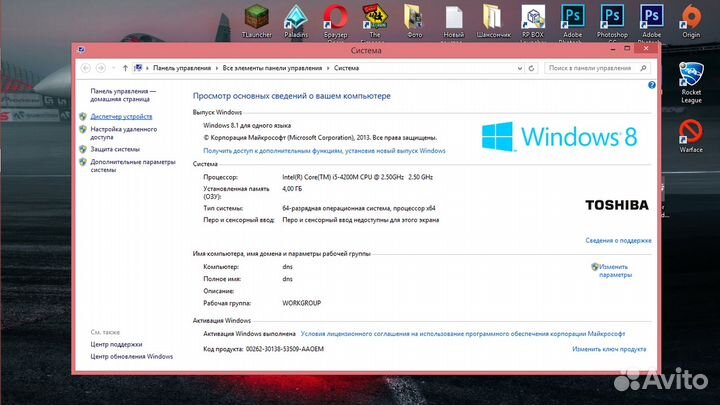Click Все элементы панели управления breadcrumb
The image size is (720, 405).
272,68
